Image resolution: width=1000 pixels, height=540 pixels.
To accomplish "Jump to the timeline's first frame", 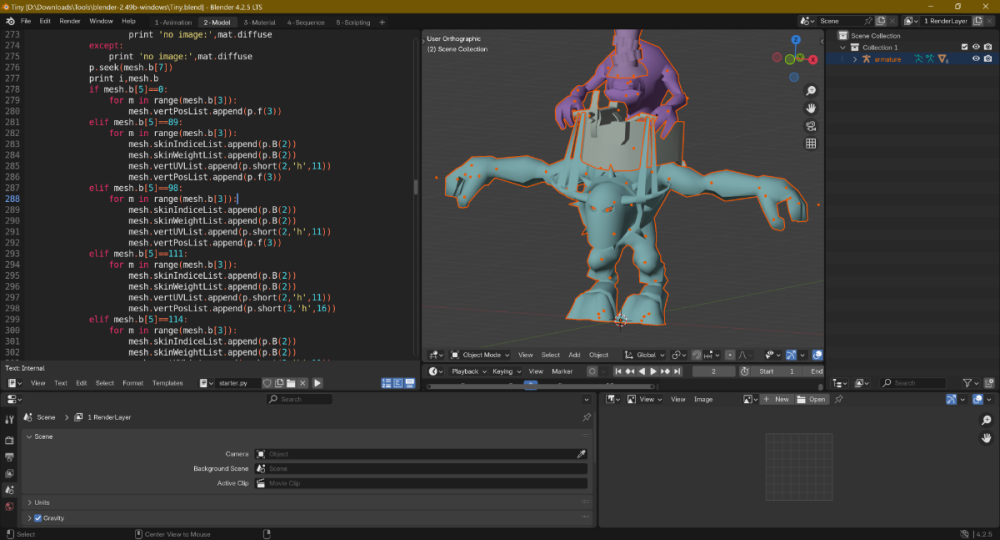I will click(x=619, y=371).
